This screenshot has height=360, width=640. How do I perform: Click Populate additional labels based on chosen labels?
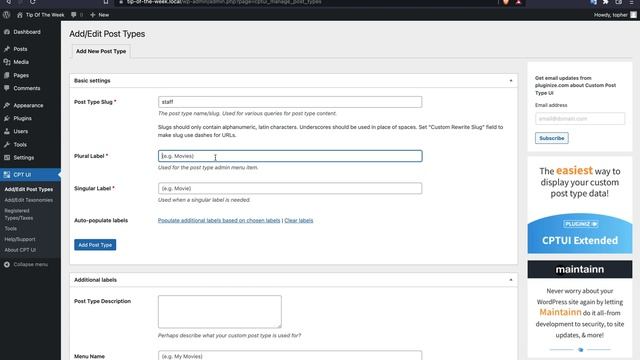point(219,220)
